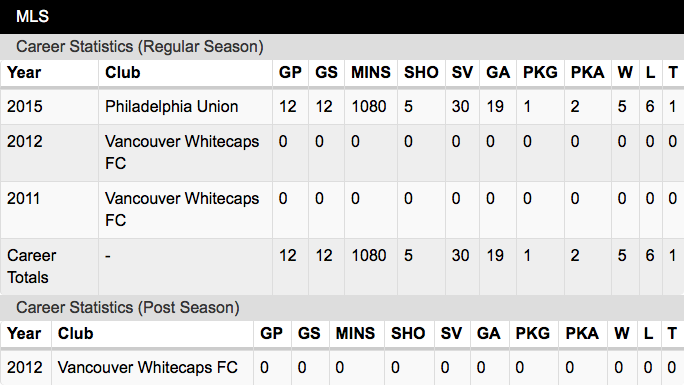Select the Career Totals row label
Screen dimensions: 685x386
pos(31,266)
